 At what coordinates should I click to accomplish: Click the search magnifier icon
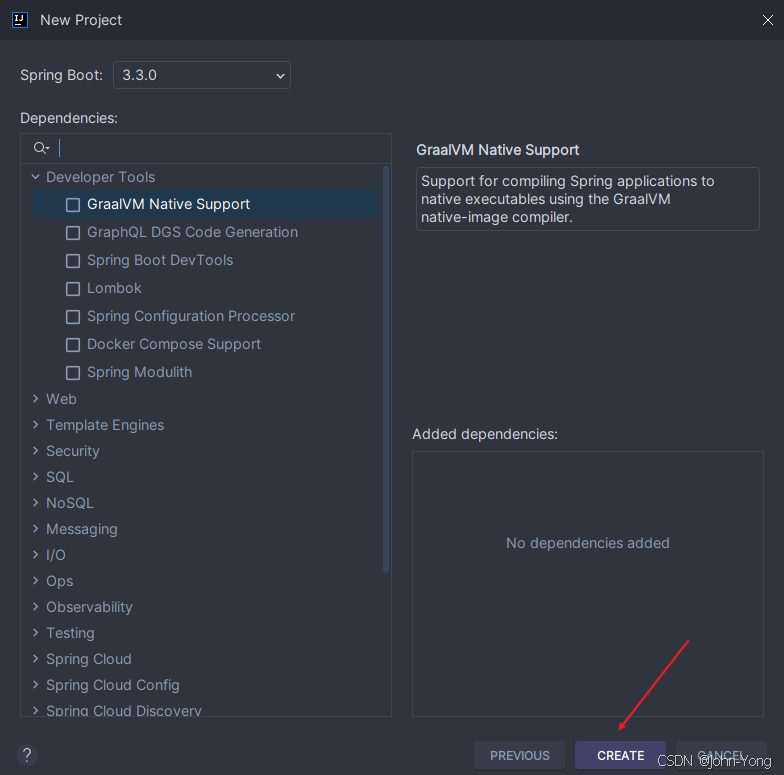click(41, 148)
